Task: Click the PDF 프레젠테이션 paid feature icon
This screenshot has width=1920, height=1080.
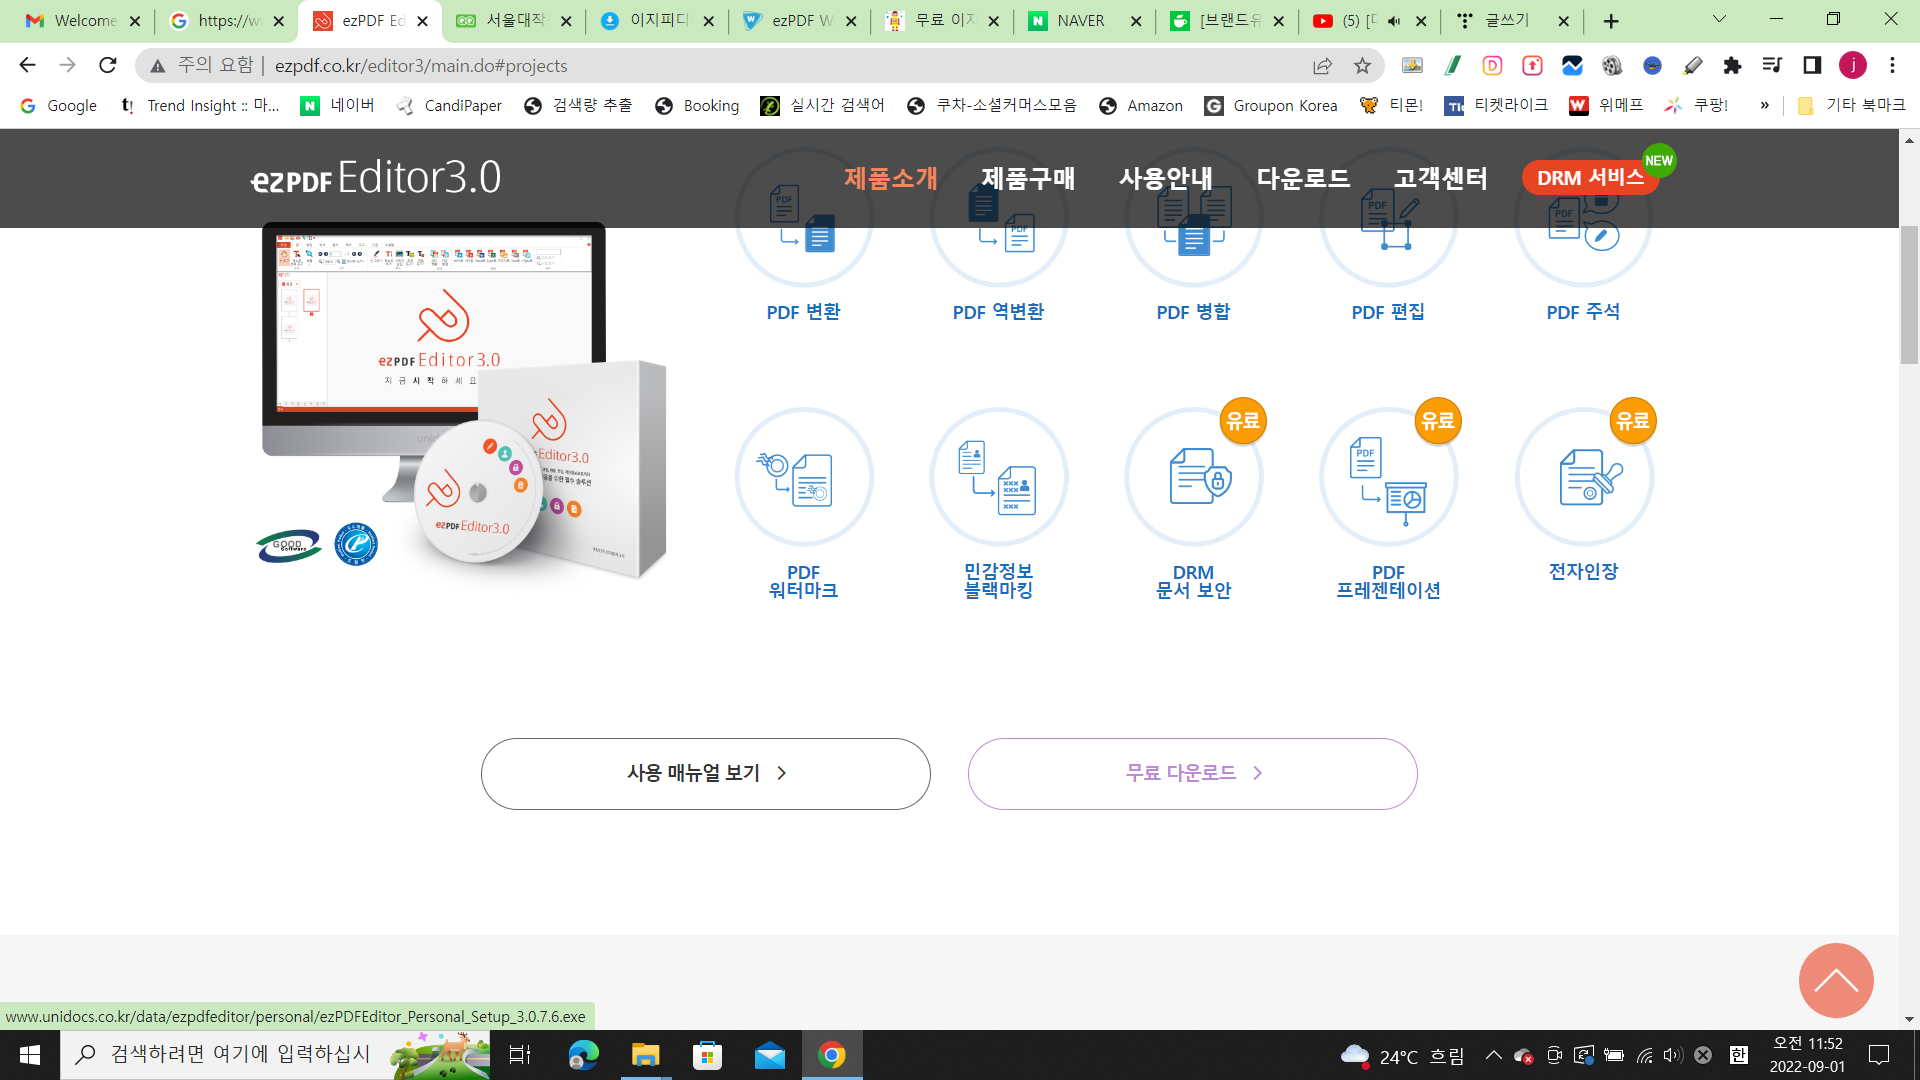Action: coord(1388,477)
